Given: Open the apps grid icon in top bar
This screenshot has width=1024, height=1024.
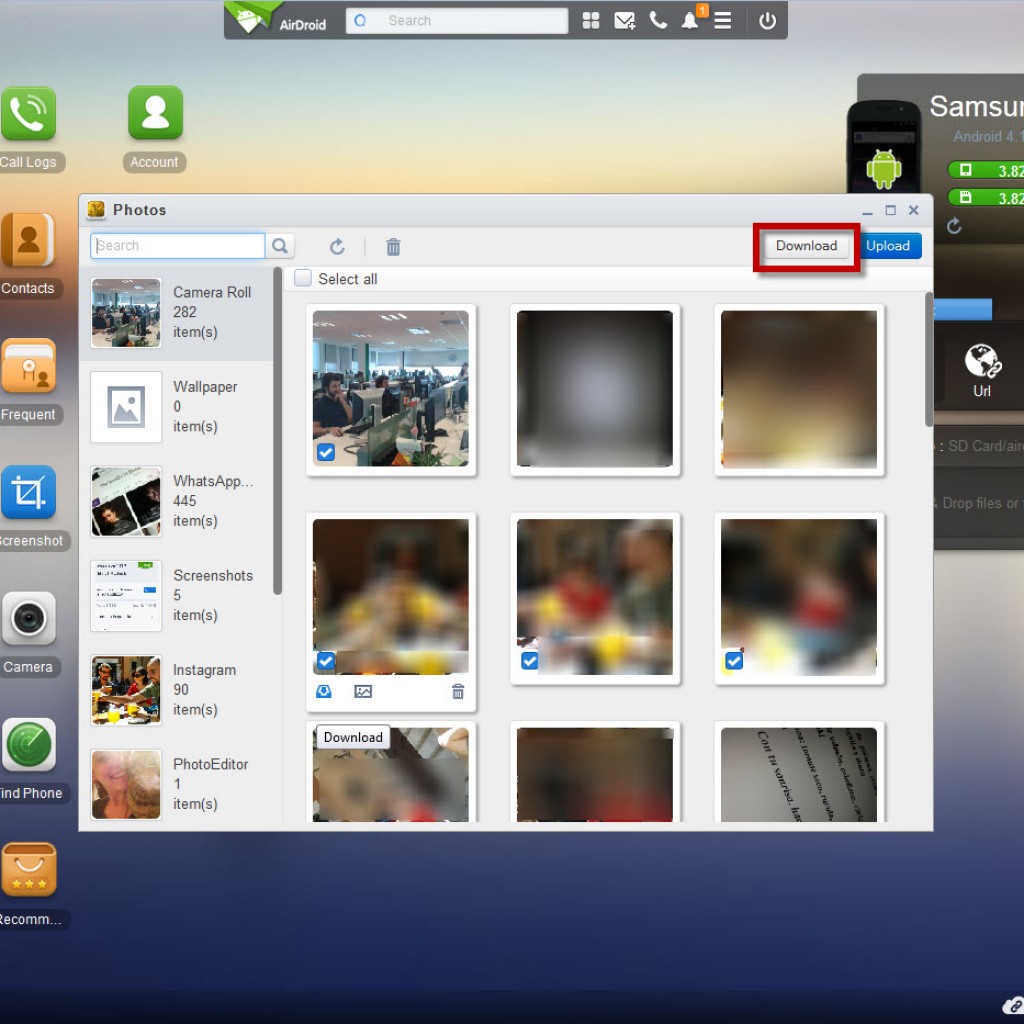Looking at the screenshot, I should tap(591, 21).
